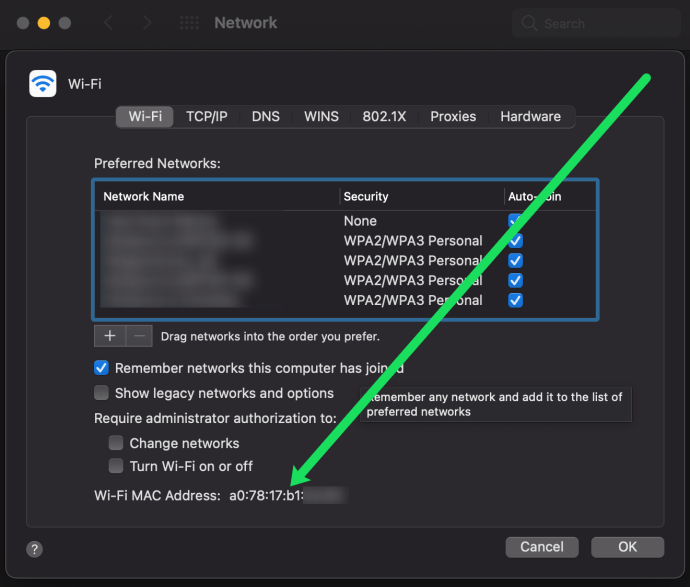The image size is (690, 587).
Task: Show all preferences via grid icon
Action: click(189, 22)
